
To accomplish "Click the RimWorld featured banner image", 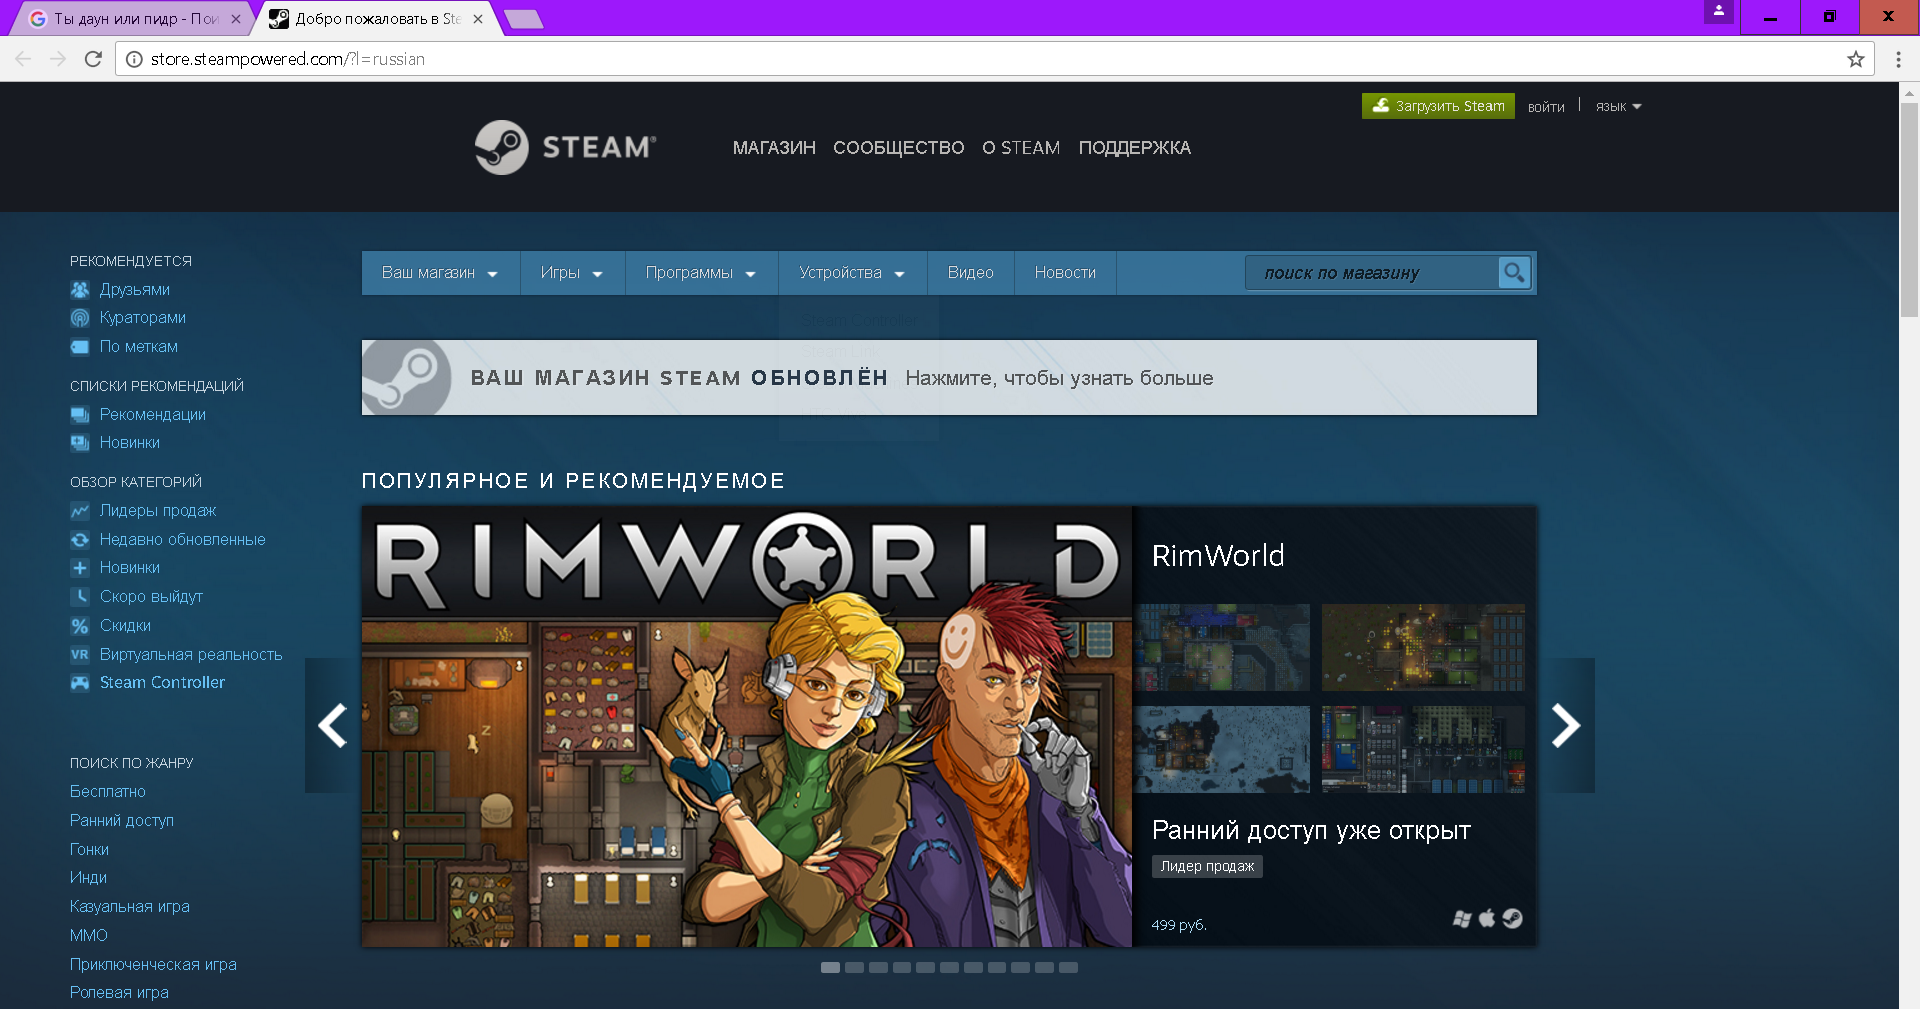I will (747, 726).
